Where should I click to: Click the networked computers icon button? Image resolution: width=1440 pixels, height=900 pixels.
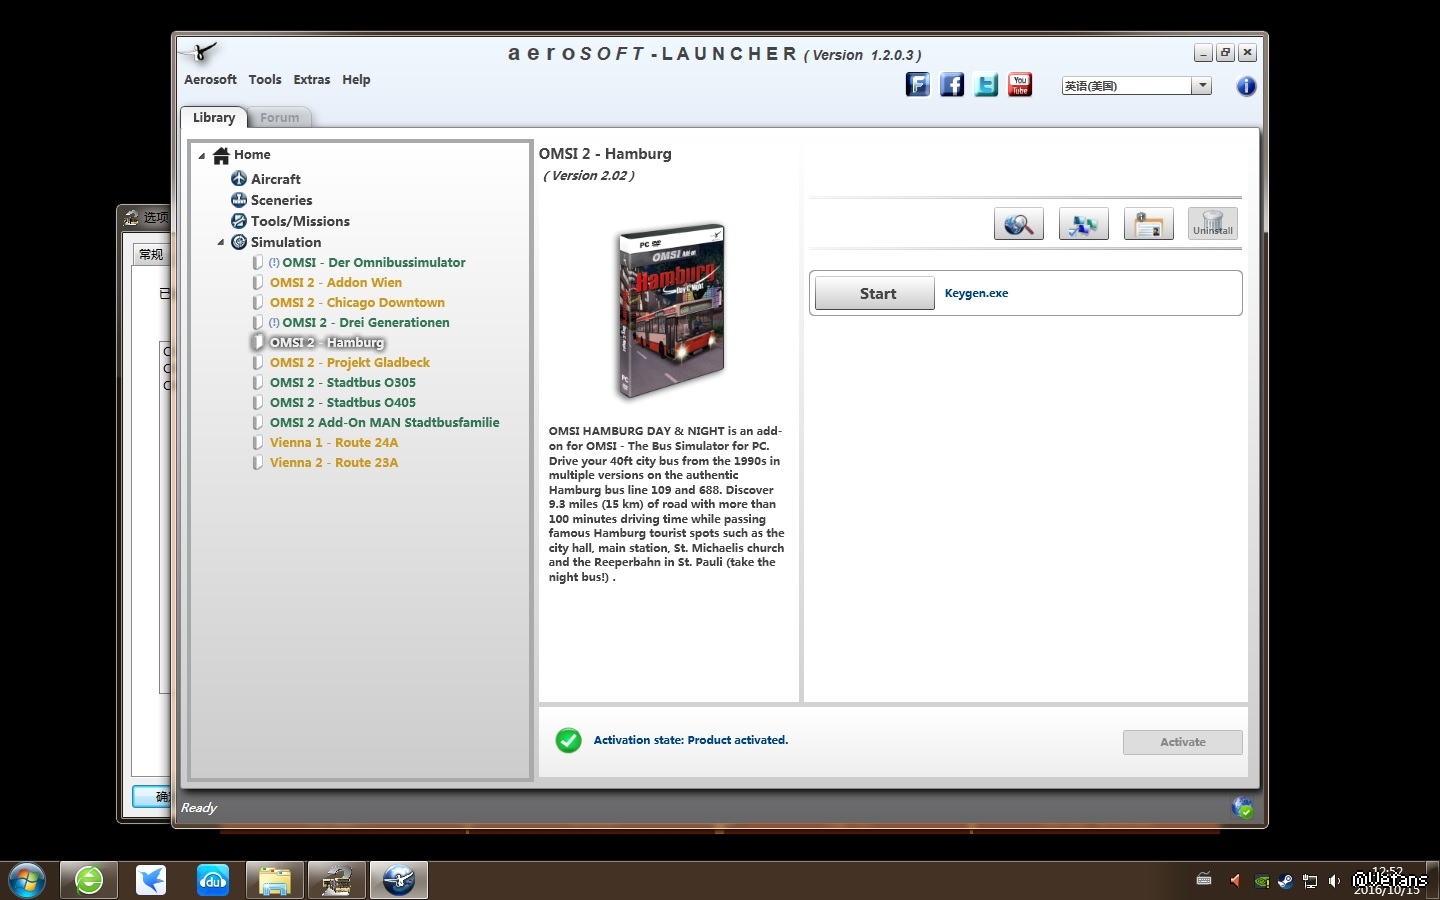pyautogui.click(x=1084, y=224)
